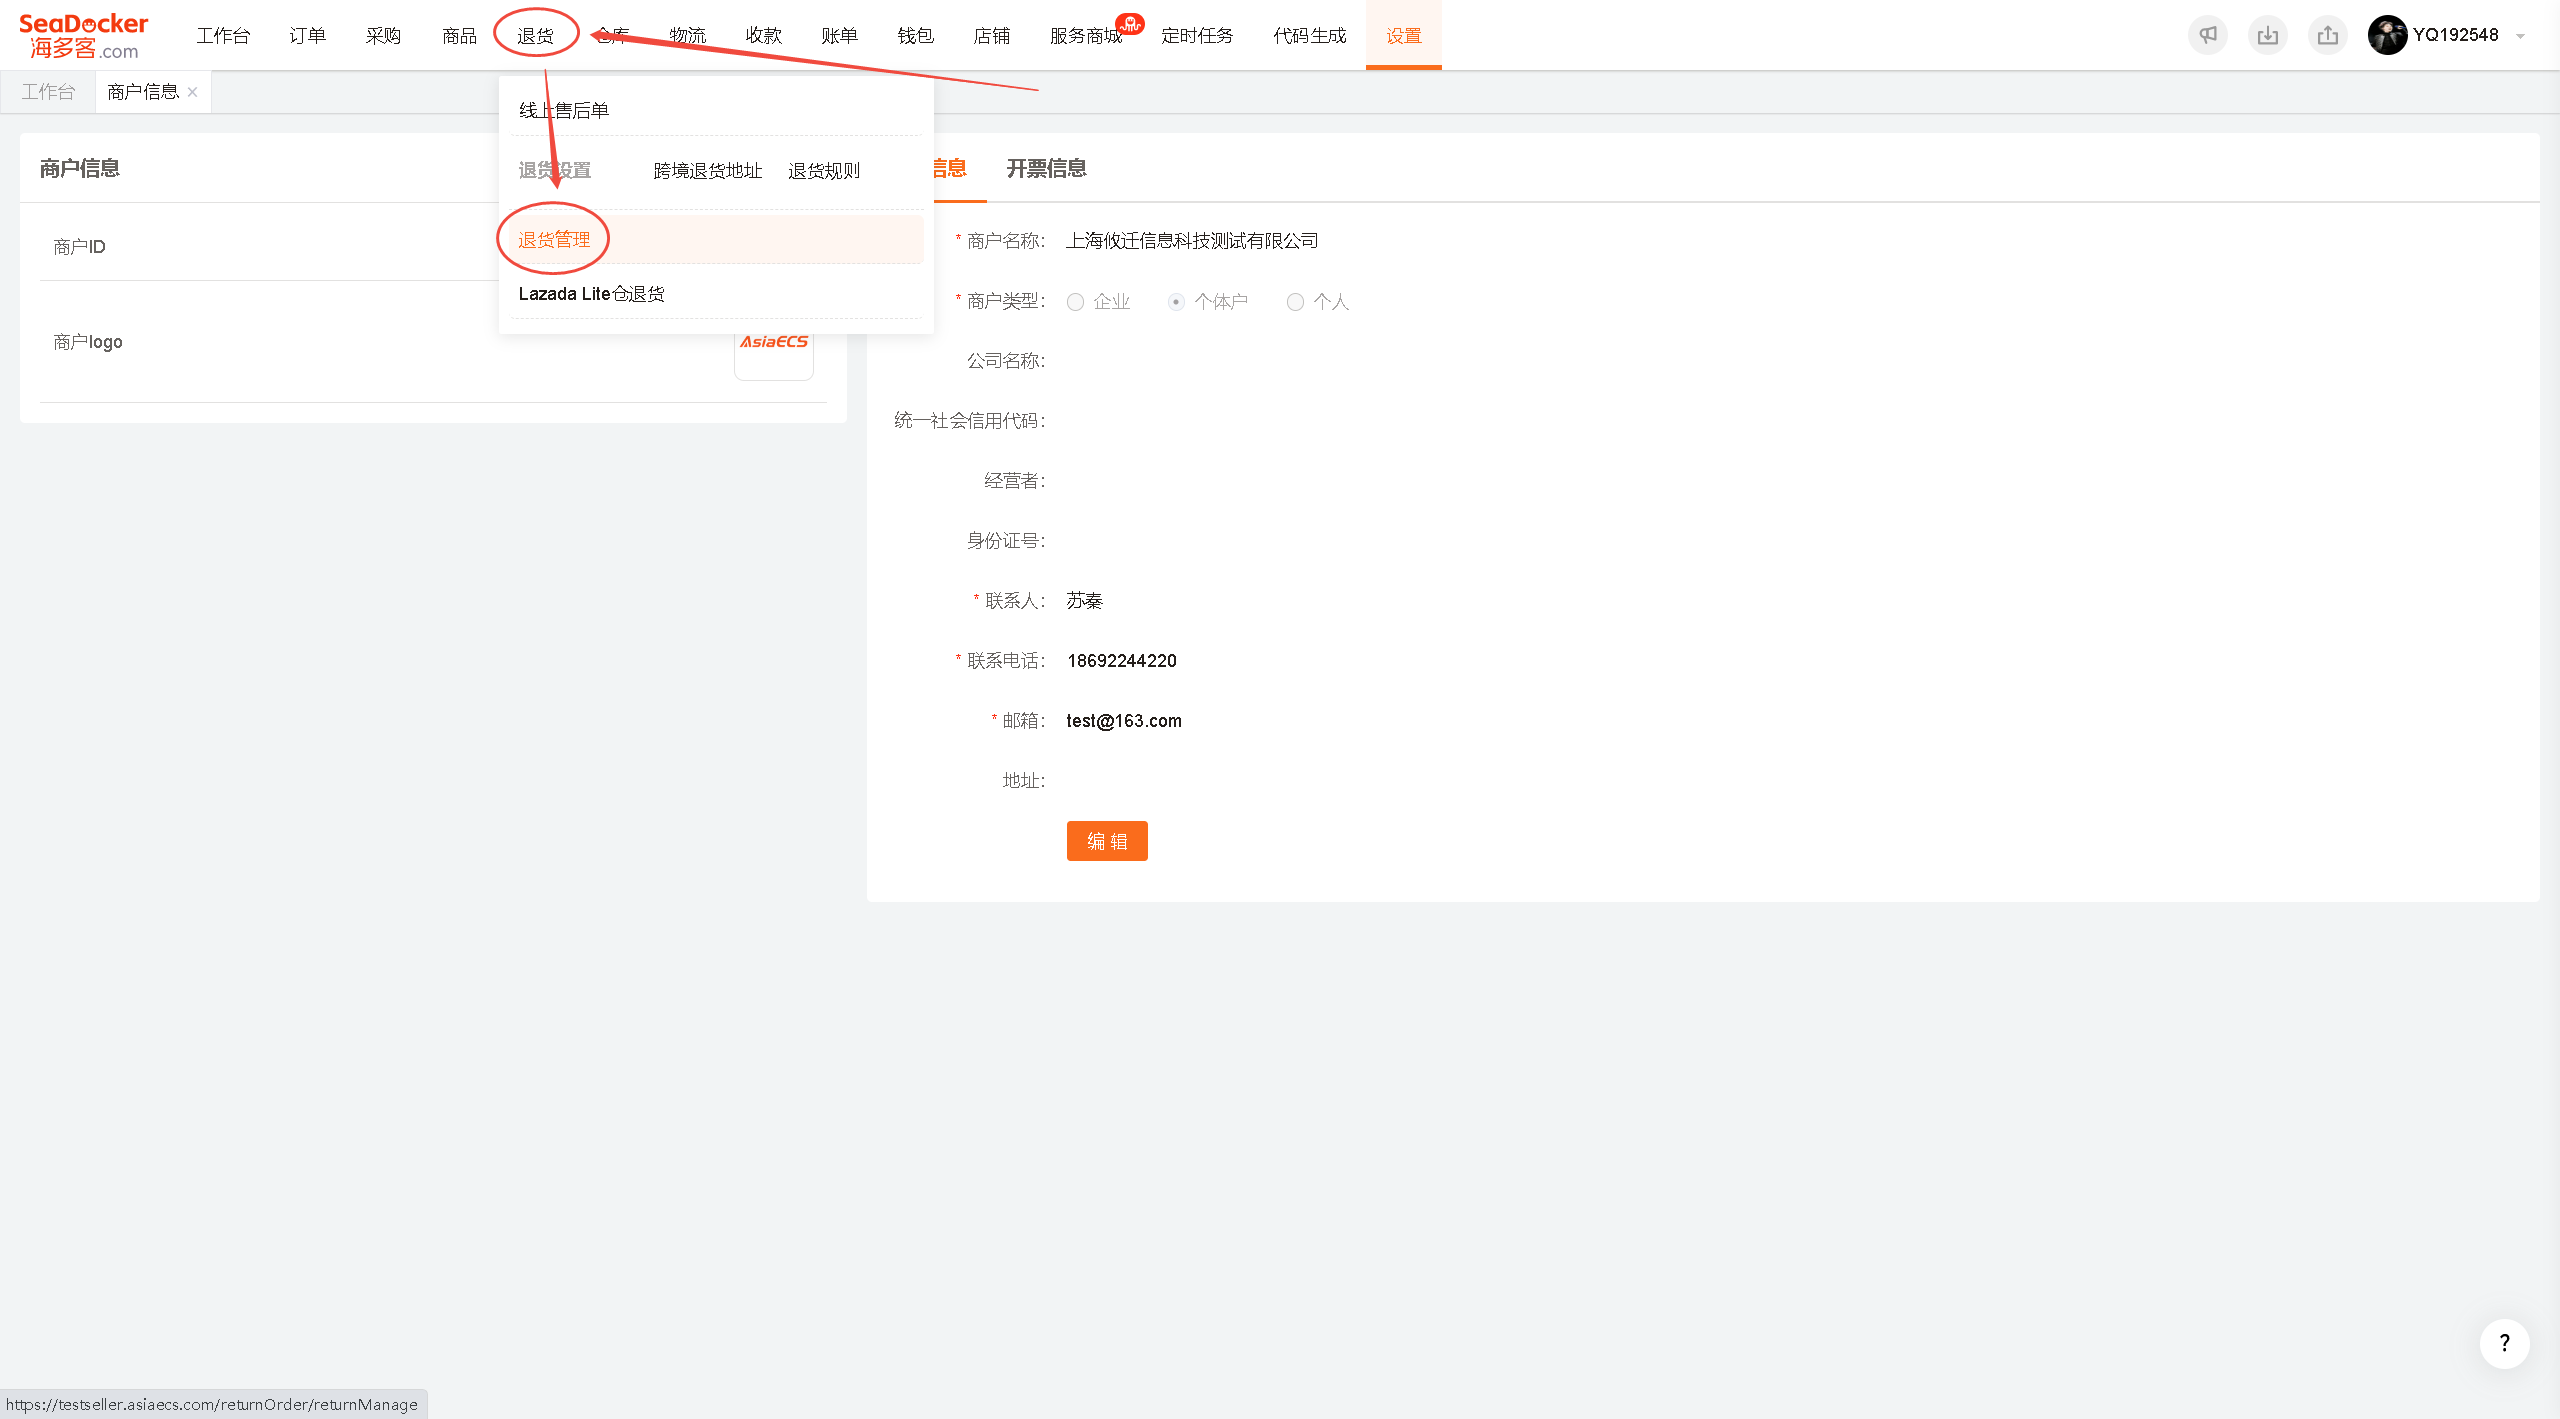
Task: Click the 服务商城 notification badge
Action: 1130,23
